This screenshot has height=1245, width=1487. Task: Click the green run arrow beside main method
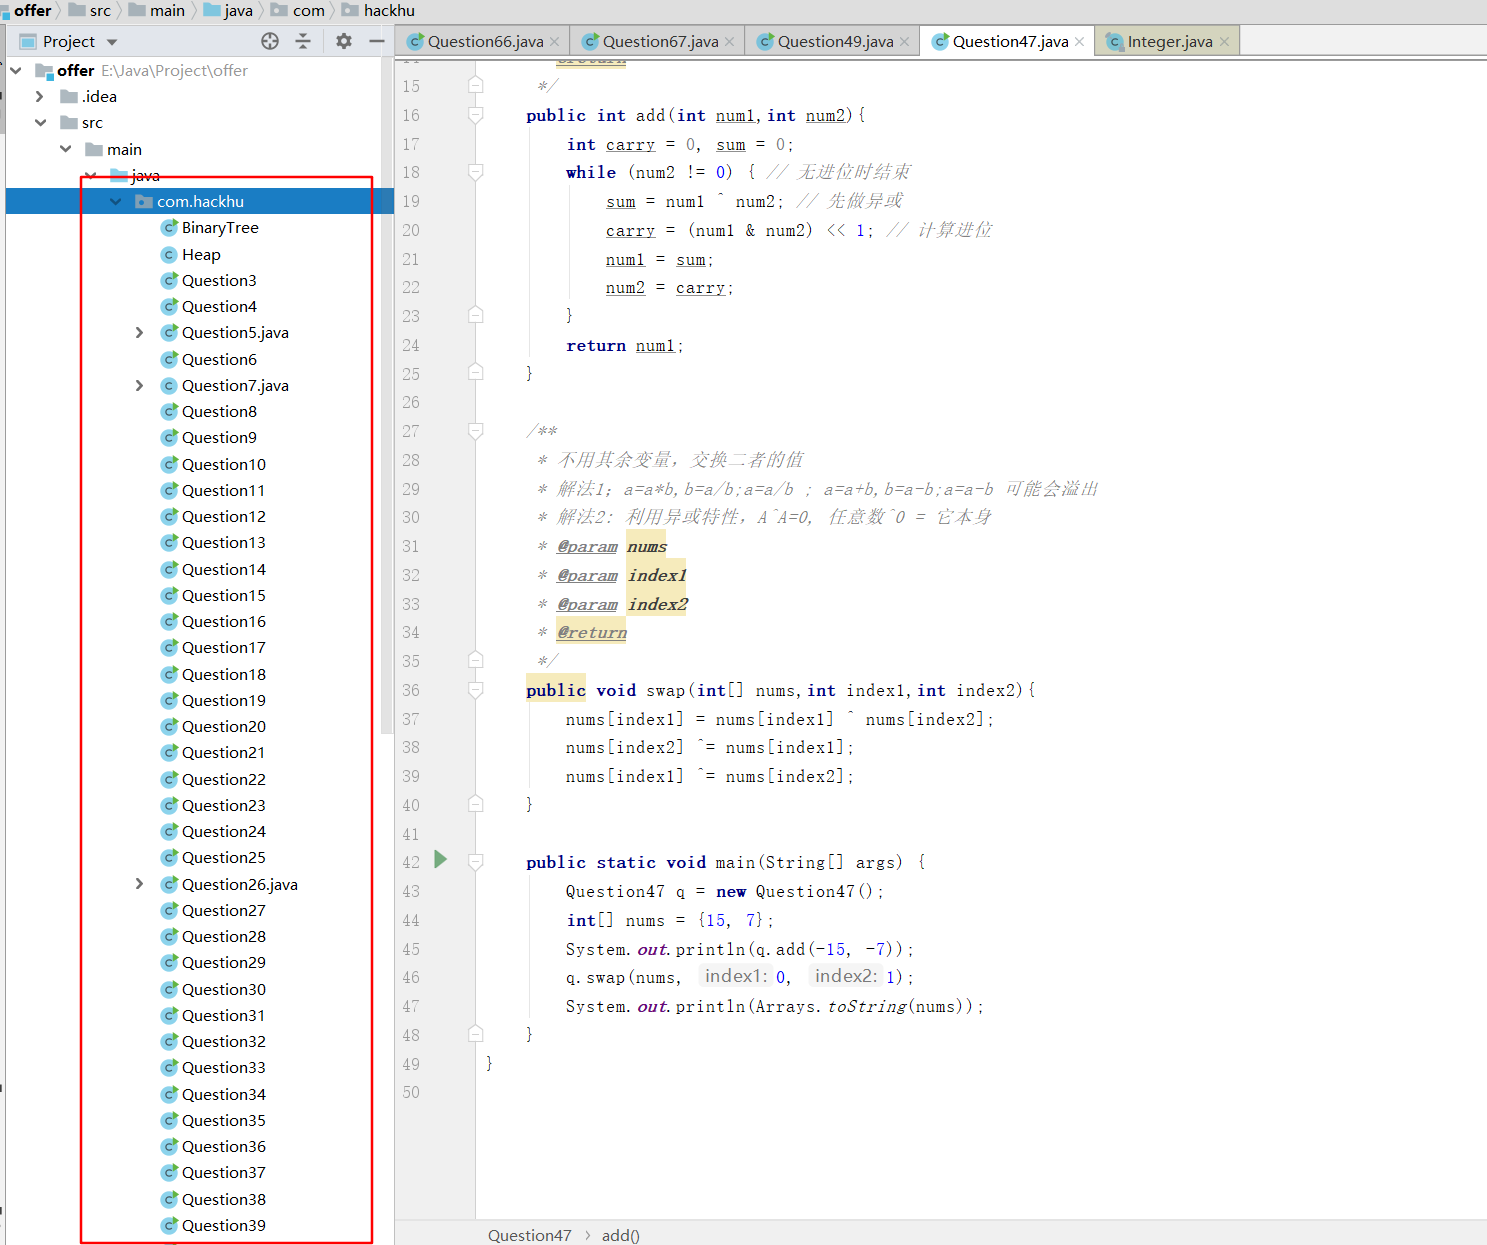point(440,859)
